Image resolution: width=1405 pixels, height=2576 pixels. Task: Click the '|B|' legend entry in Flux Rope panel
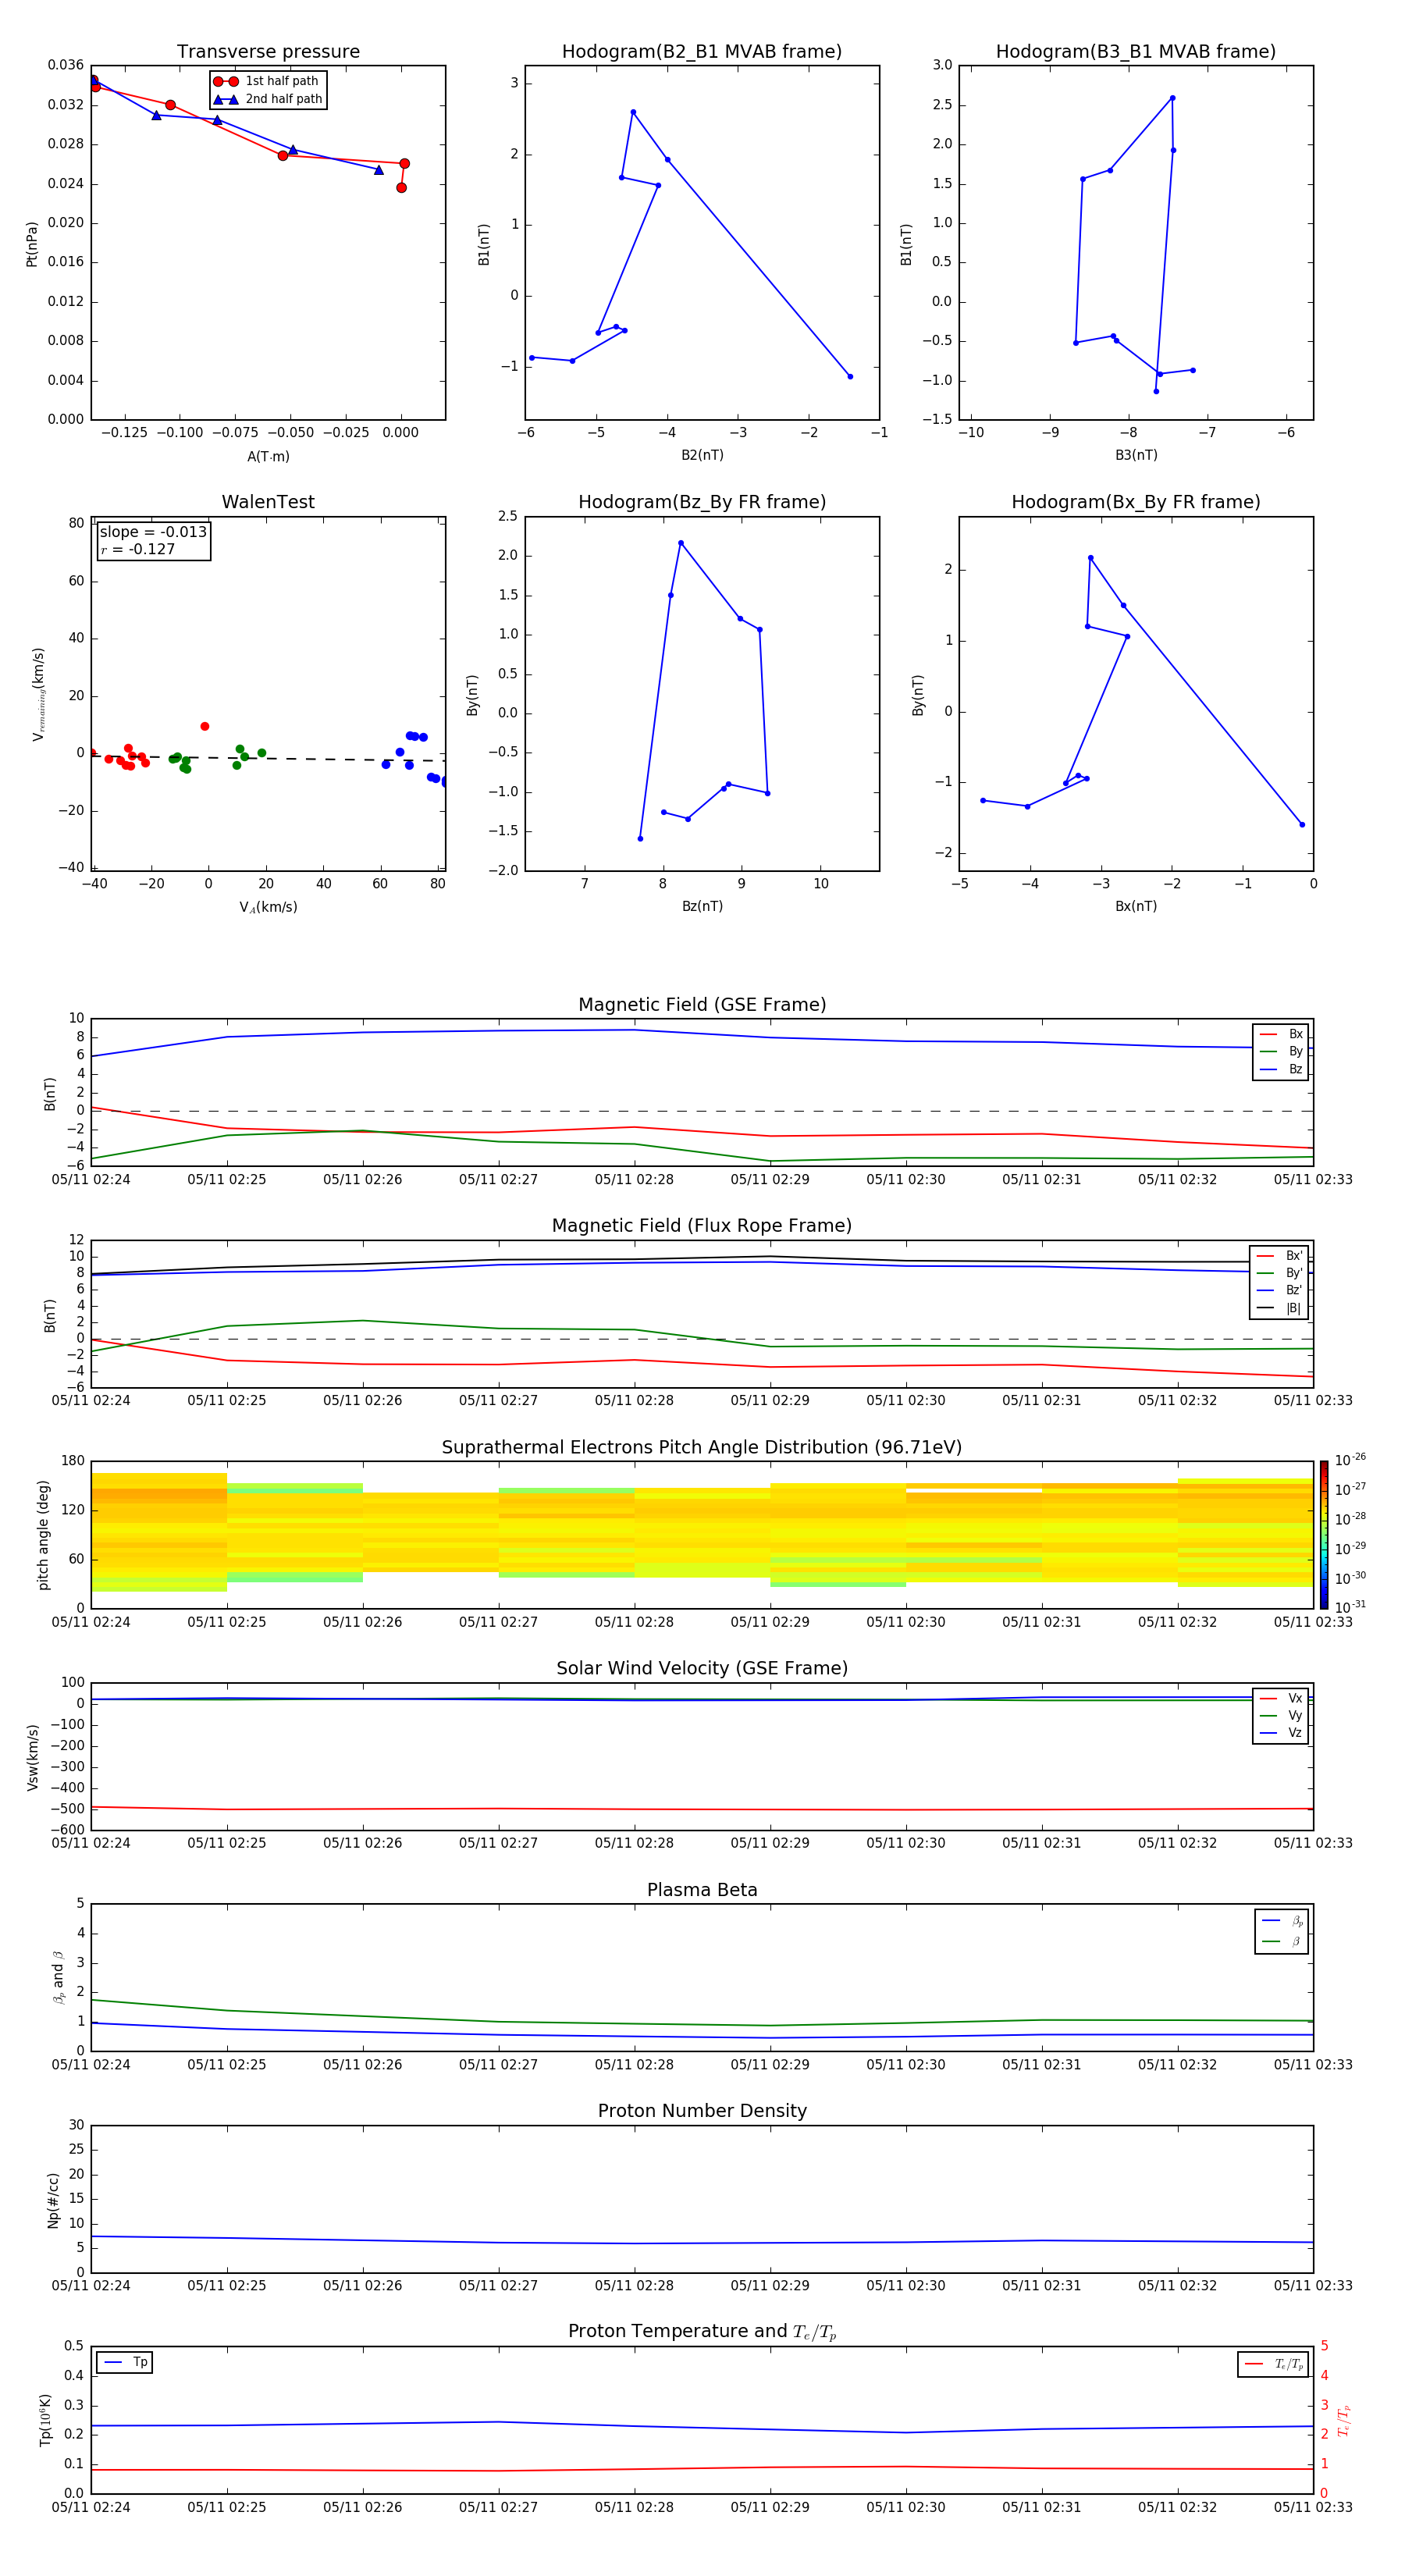[x=1279, y=1308]
